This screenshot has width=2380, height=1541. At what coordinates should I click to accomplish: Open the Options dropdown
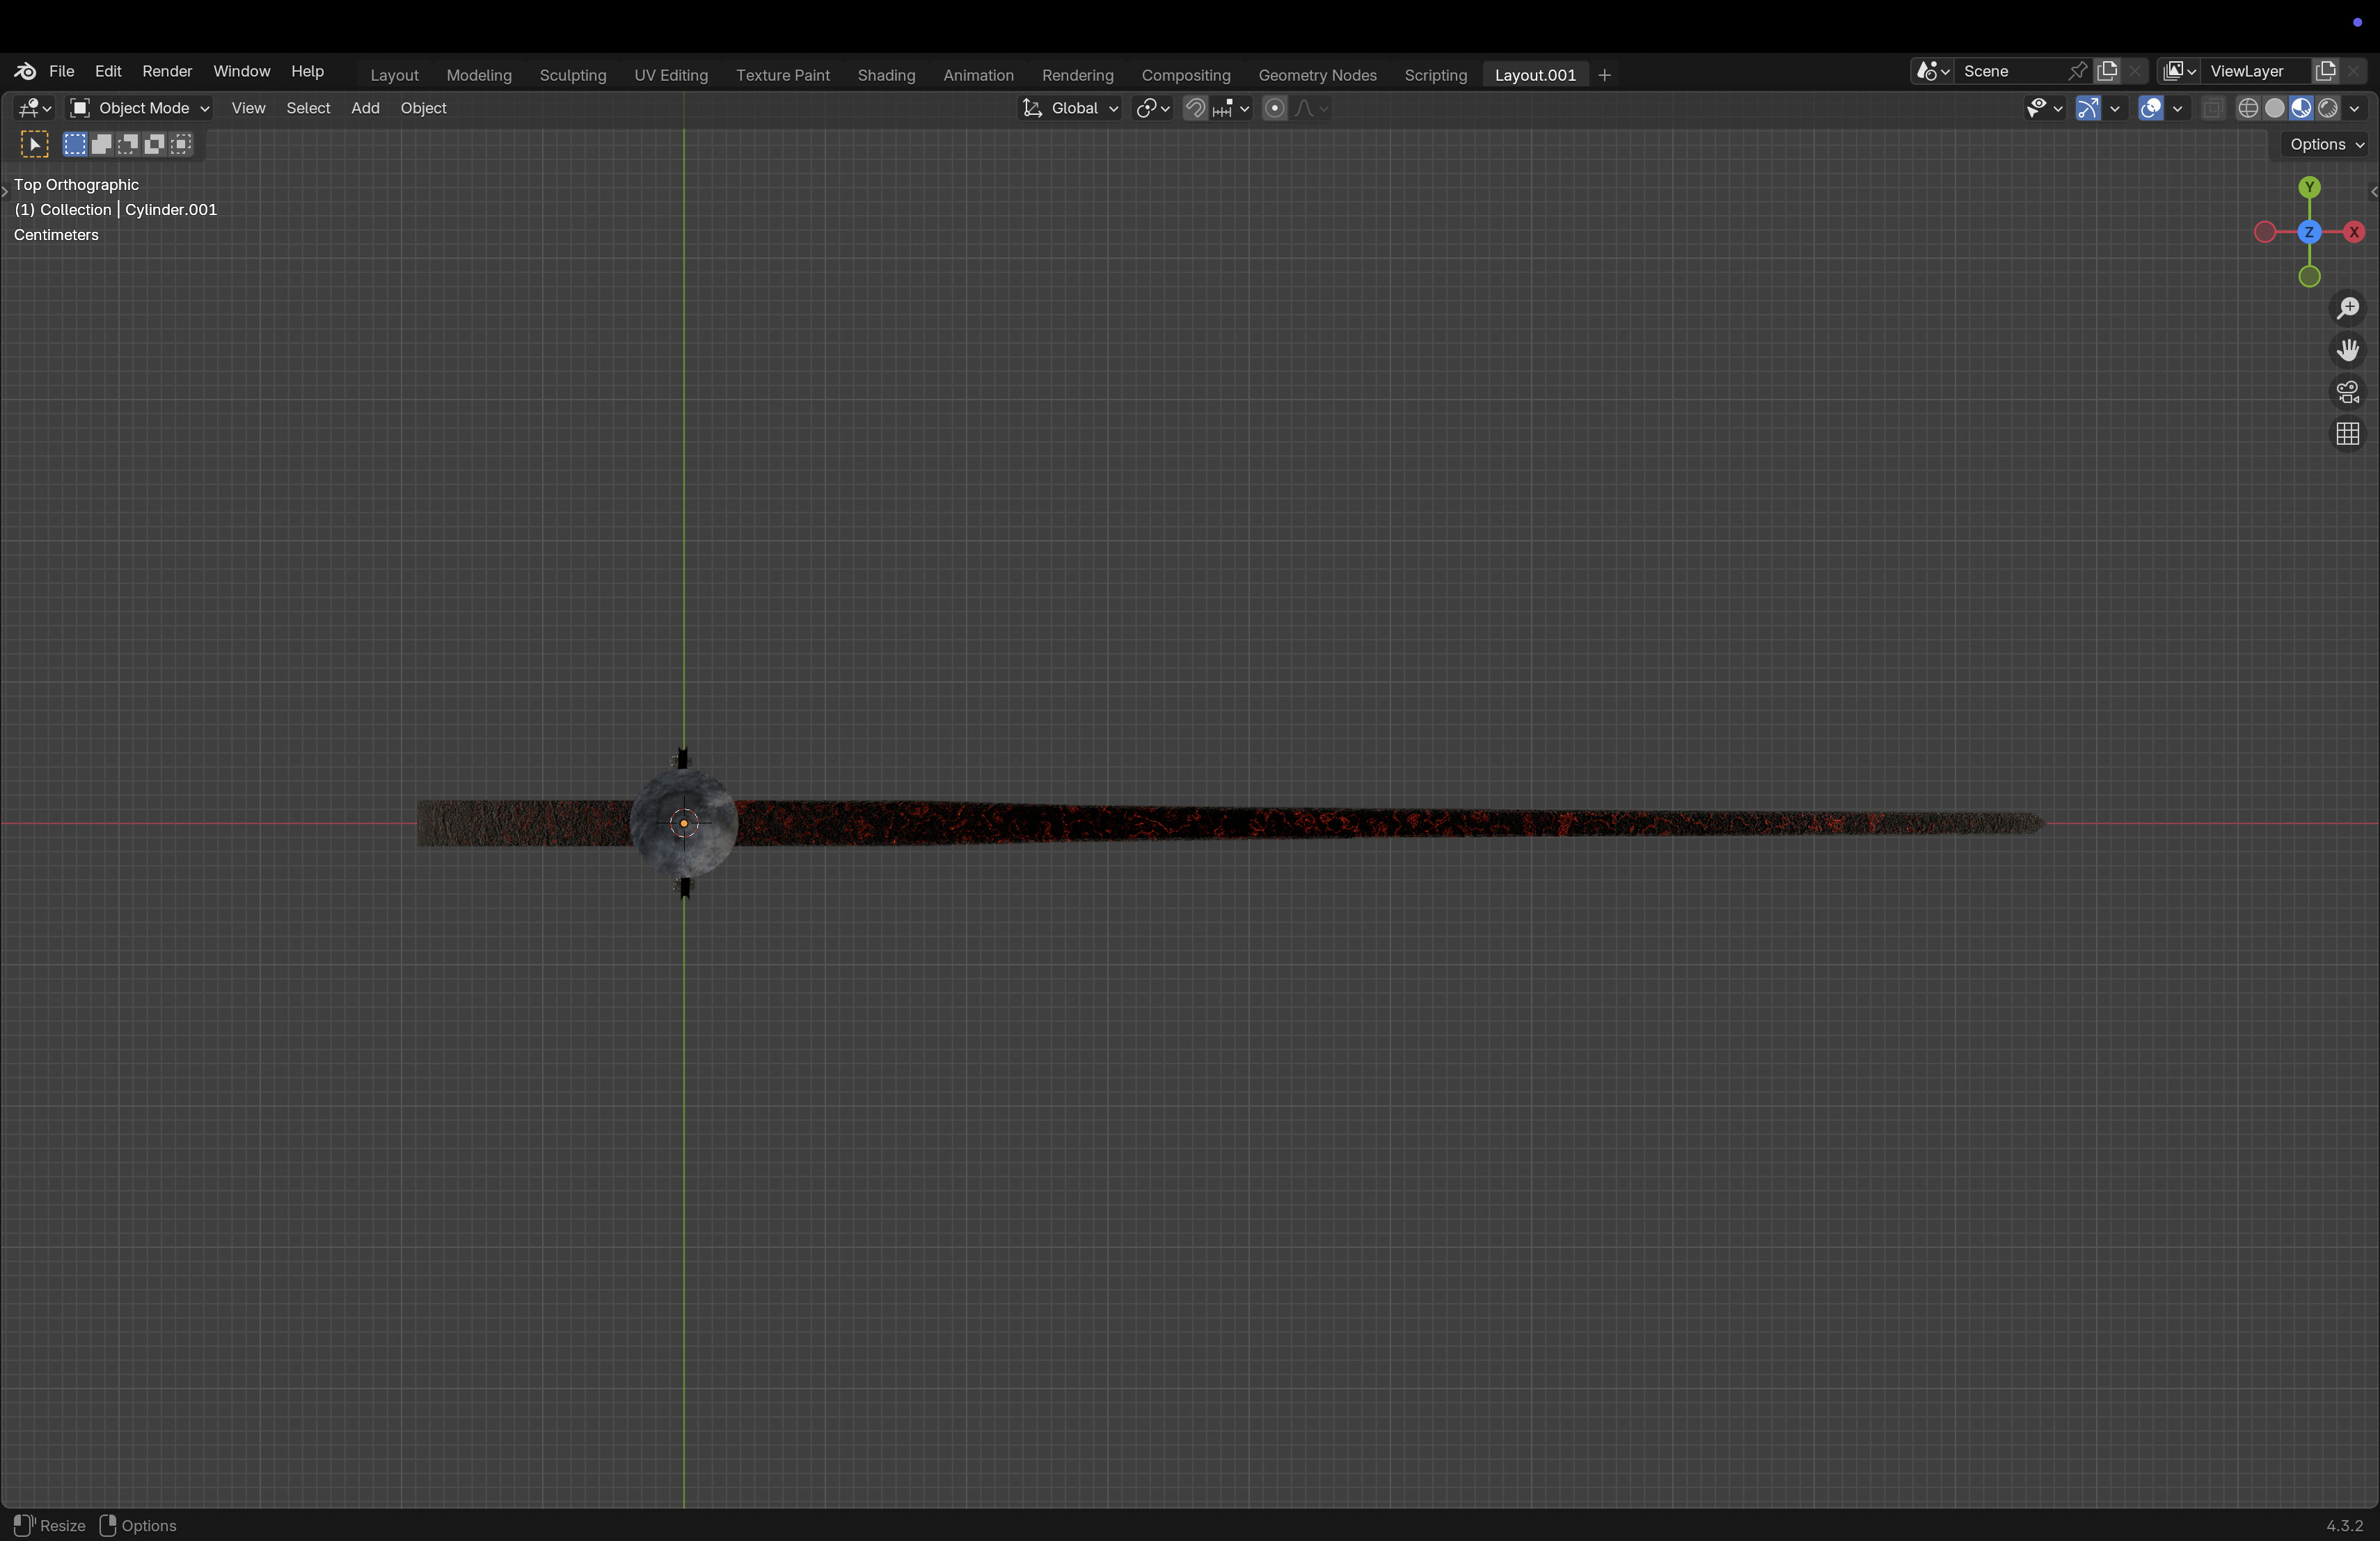(2327, 144)
